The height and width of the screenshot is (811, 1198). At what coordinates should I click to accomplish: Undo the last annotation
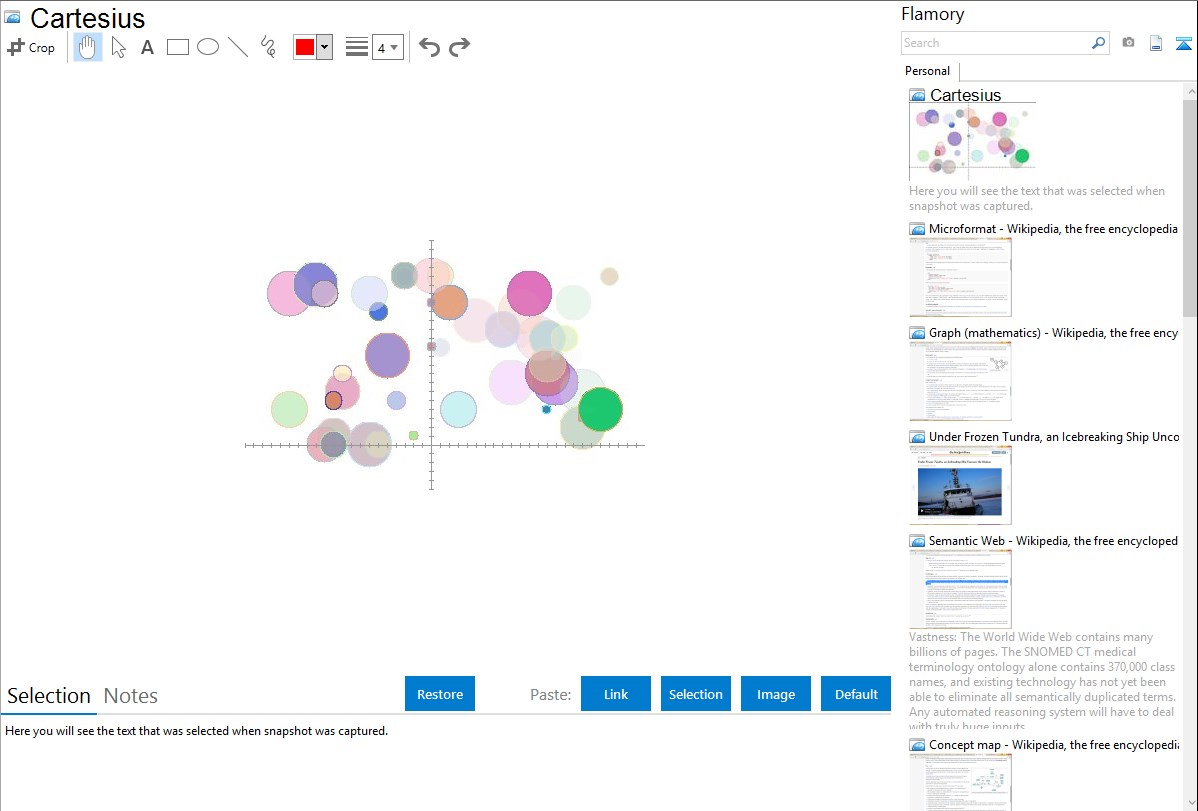pyautogui.click(x=429, y=47)
